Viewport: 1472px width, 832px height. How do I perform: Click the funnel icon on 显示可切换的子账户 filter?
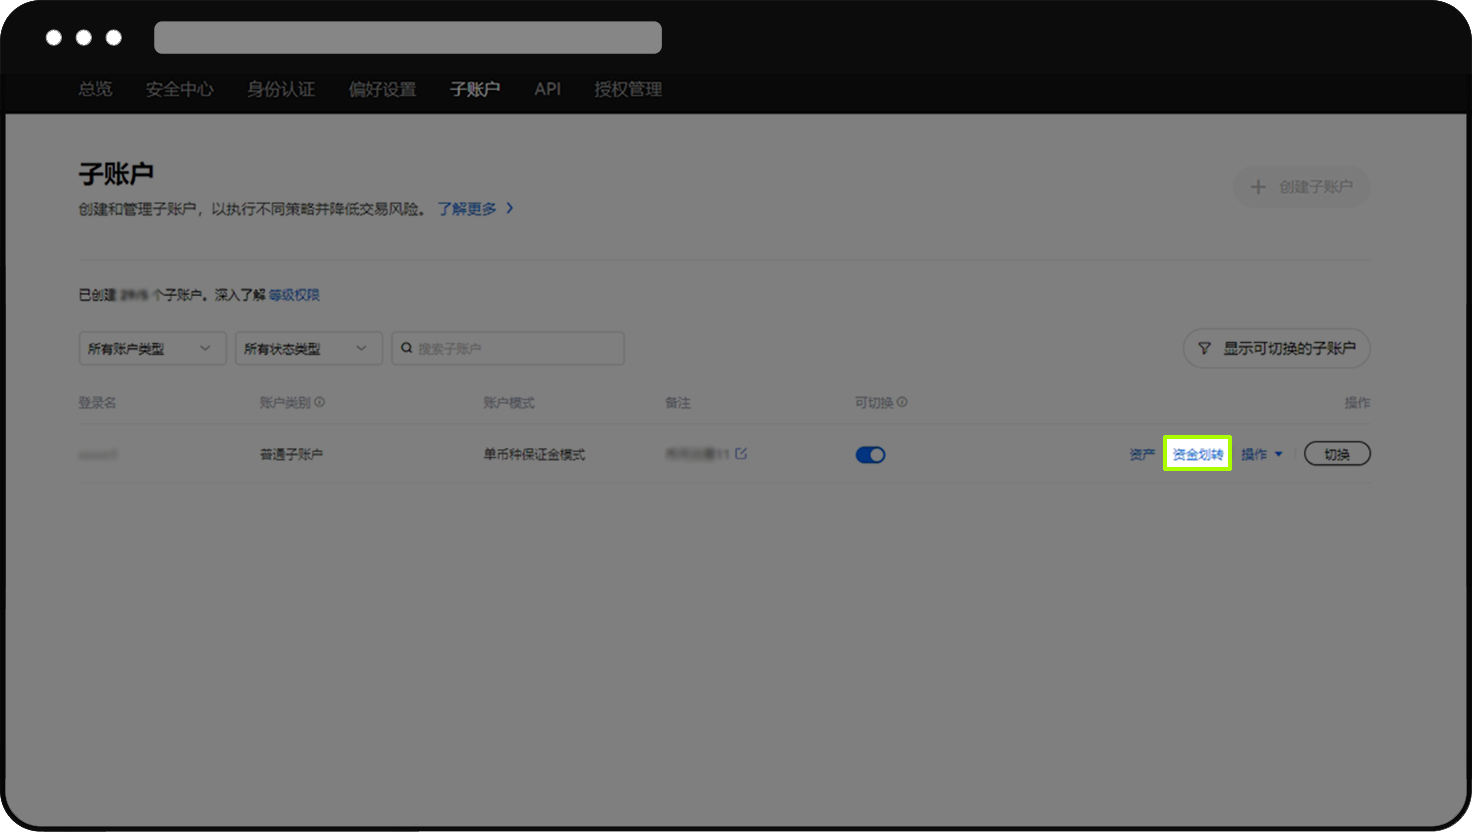1204,348
